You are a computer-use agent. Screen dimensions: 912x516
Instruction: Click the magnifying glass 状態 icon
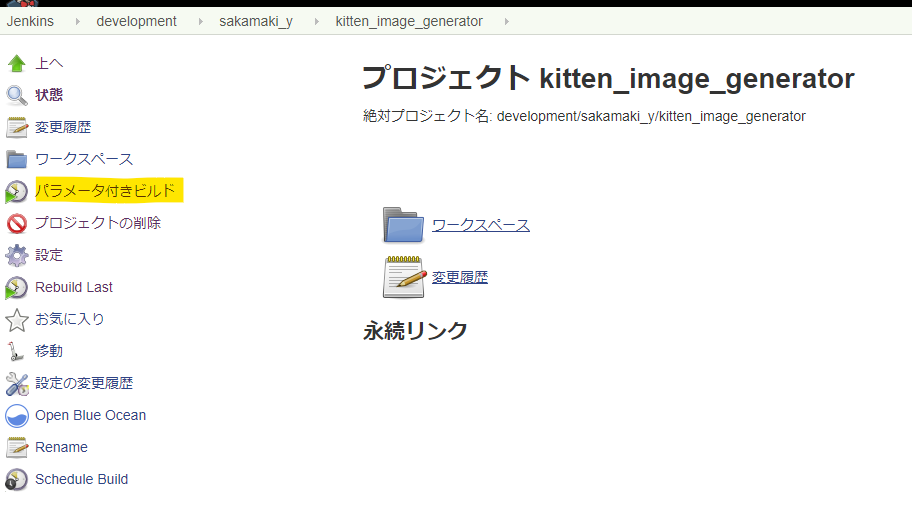pyautogui.click(x=16, y=96)
